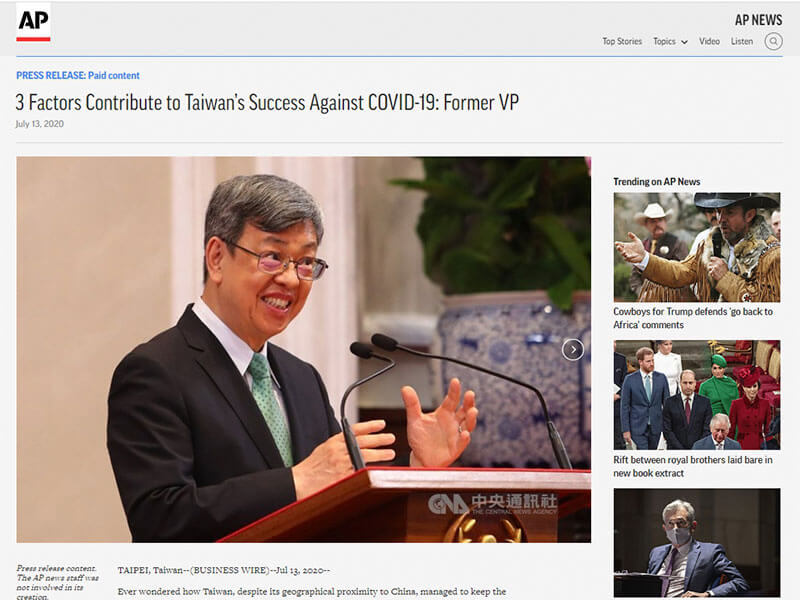Click the July 13, 2020 date text
Image resolution: width=800 pixels, height=600 pixels.
(x=40, y=124)
